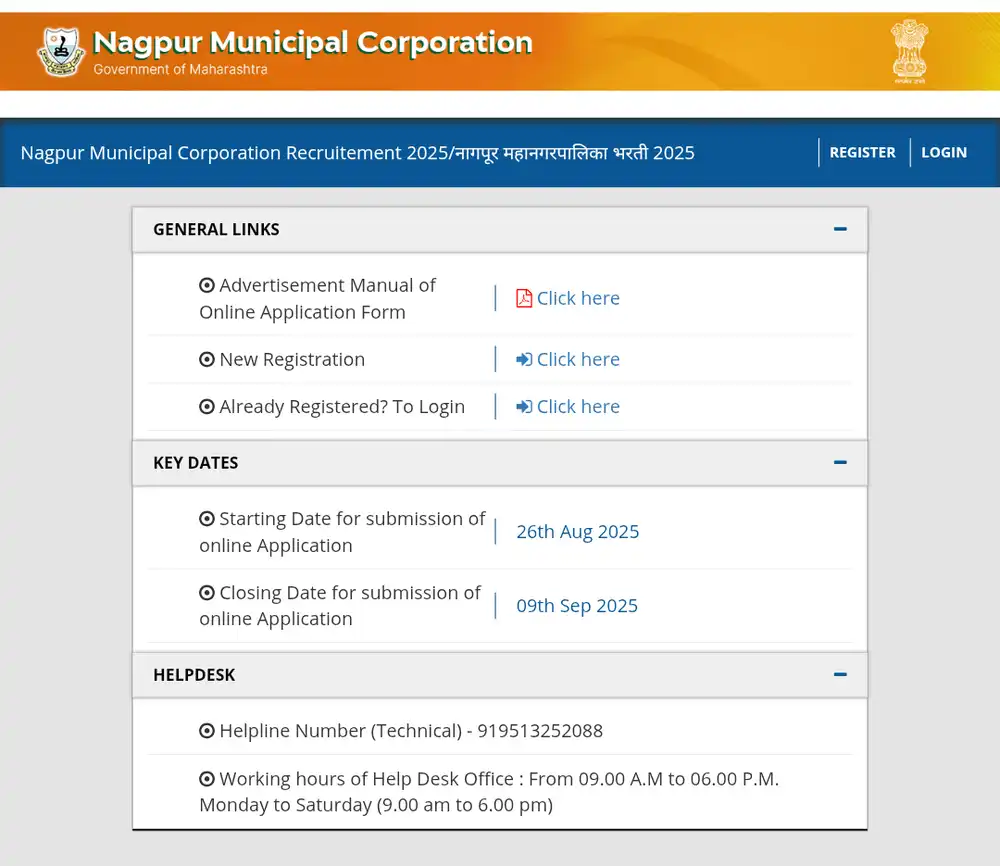1000x866 pixels.
Task: Click the Nagpur Municipal Corporation crest logo
Action: (61, 52)
